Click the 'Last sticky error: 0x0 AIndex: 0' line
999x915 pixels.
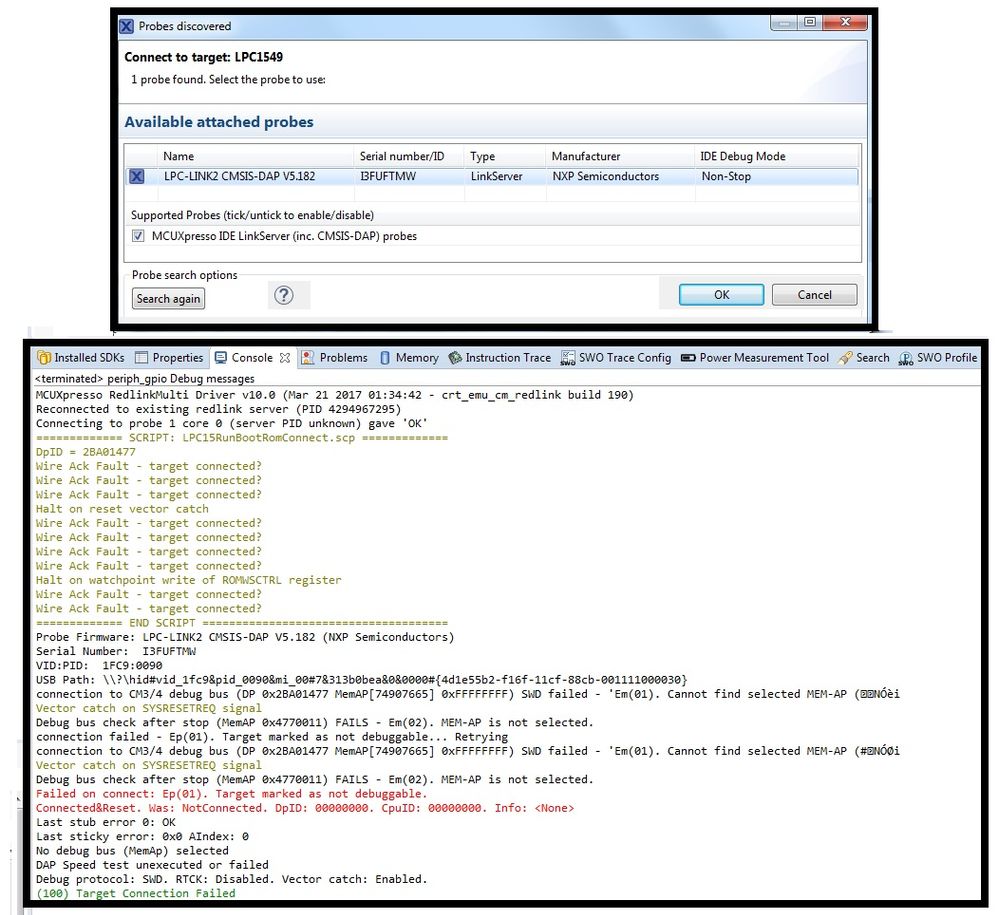click(x=142, y=836)
